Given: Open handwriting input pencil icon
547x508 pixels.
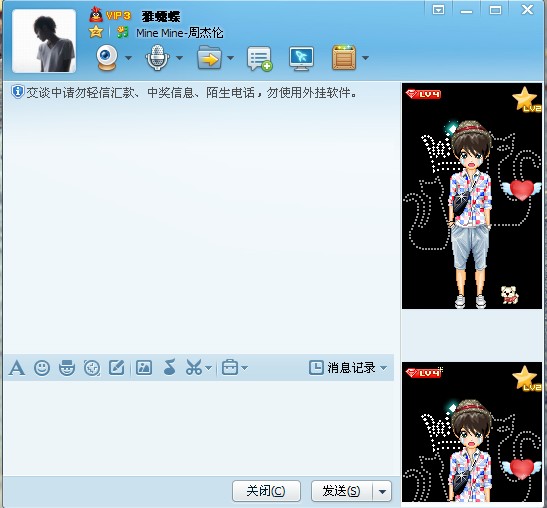Looking at the screenshot, I should (117, 368).
